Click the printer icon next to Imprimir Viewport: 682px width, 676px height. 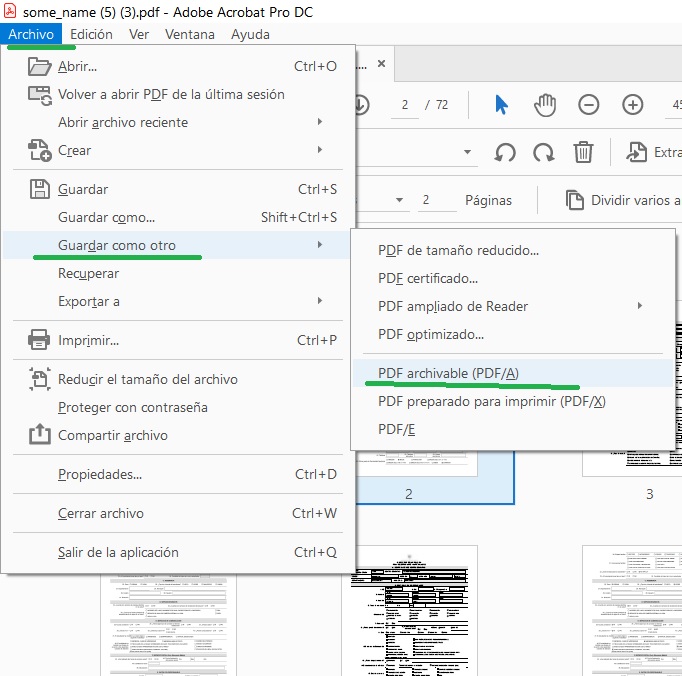39,340
